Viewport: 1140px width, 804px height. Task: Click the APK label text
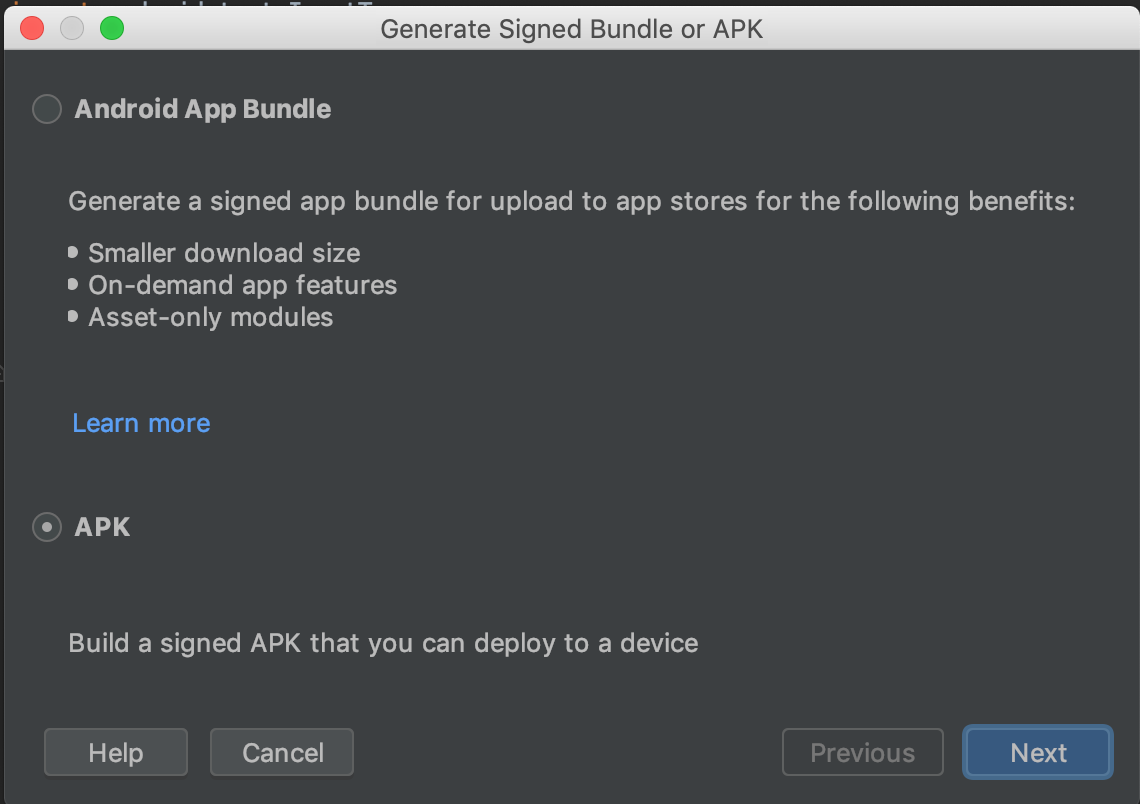pos(102,527)
